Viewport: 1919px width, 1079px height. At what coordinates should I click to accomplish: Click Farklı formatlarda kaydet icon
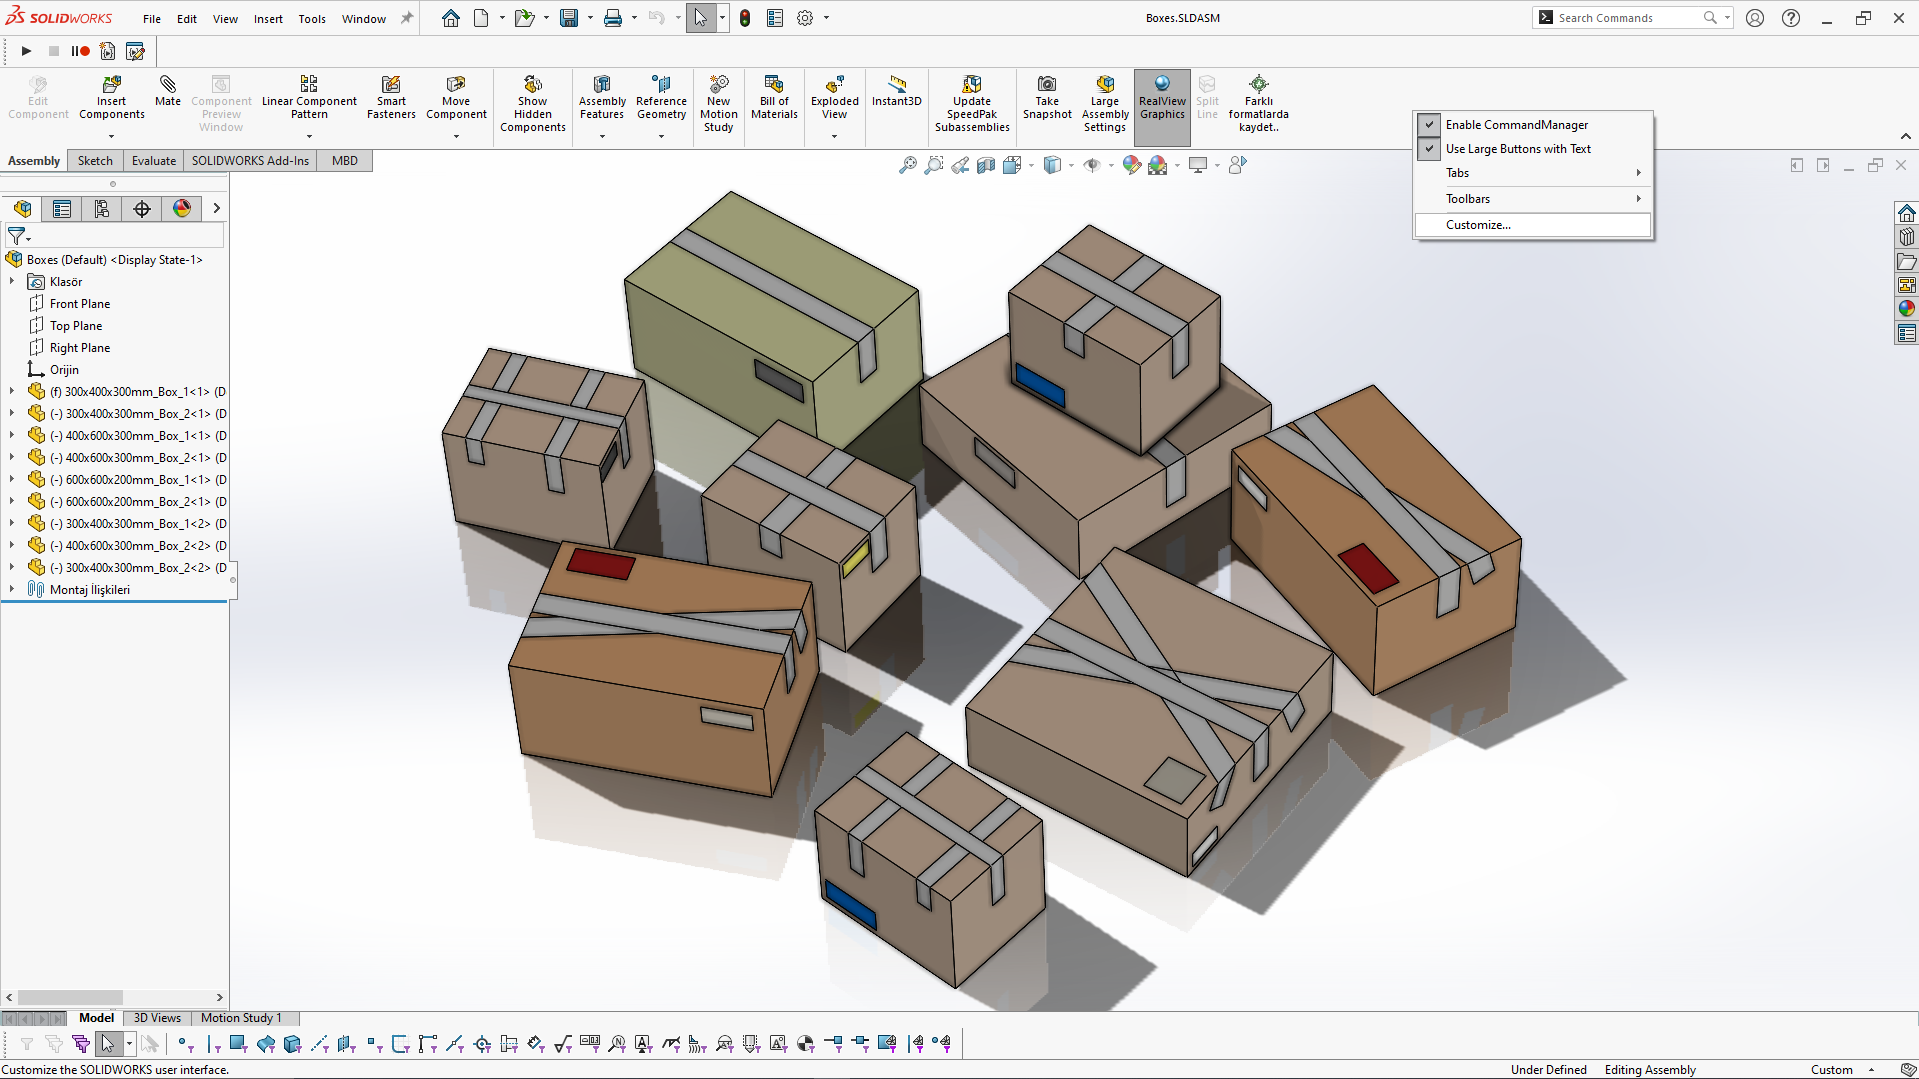pyautogui.click(x=1259, y=104)
